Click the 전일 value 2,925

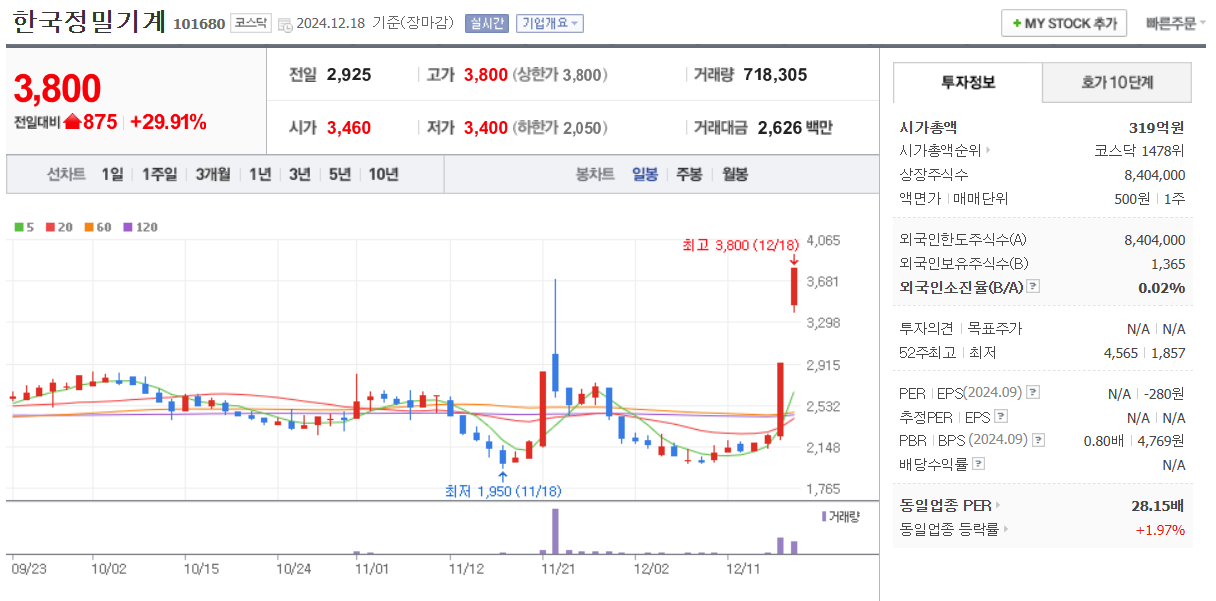(349, 74)
